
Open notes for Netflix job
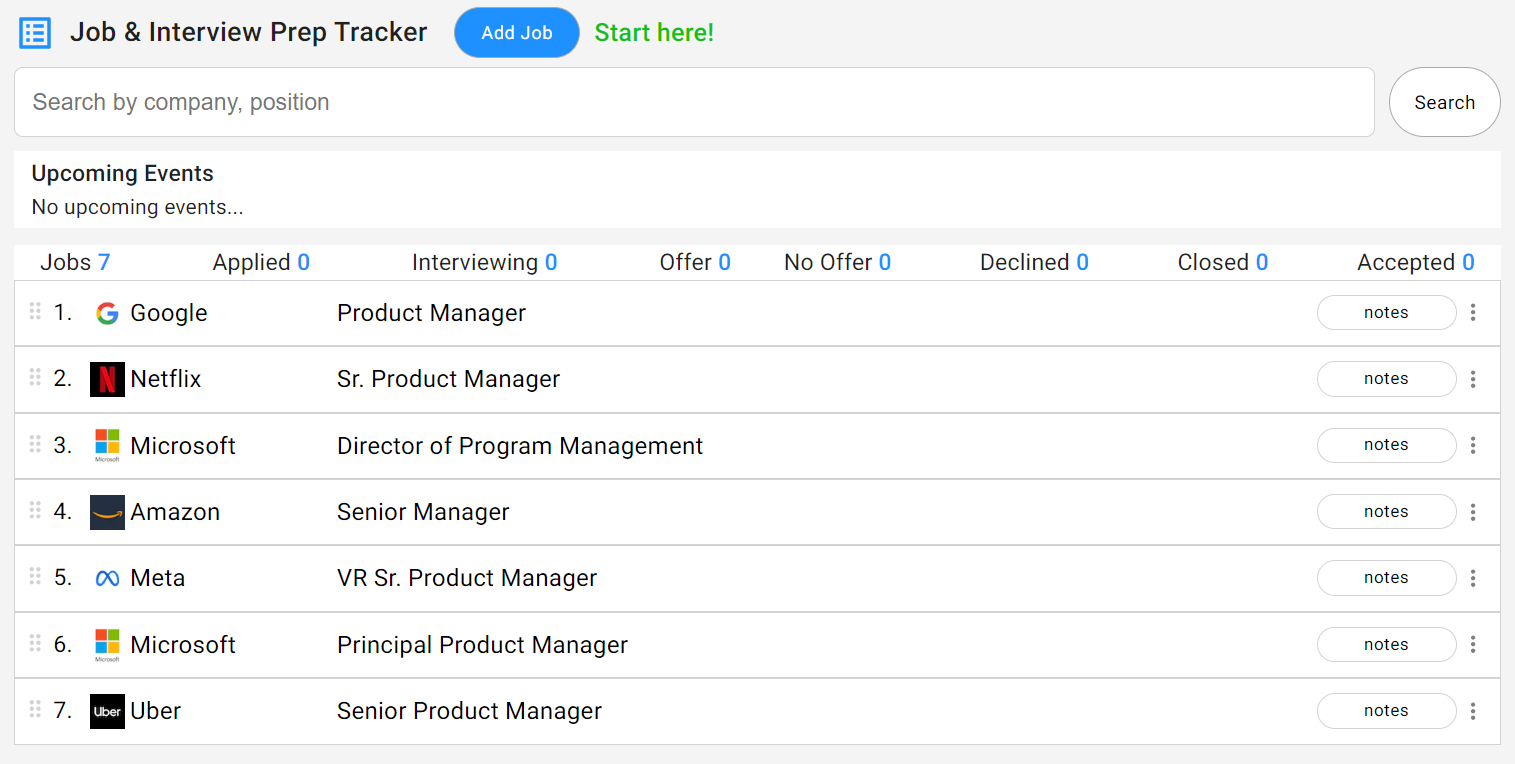pyautogui.click(x=1386, y=379)
